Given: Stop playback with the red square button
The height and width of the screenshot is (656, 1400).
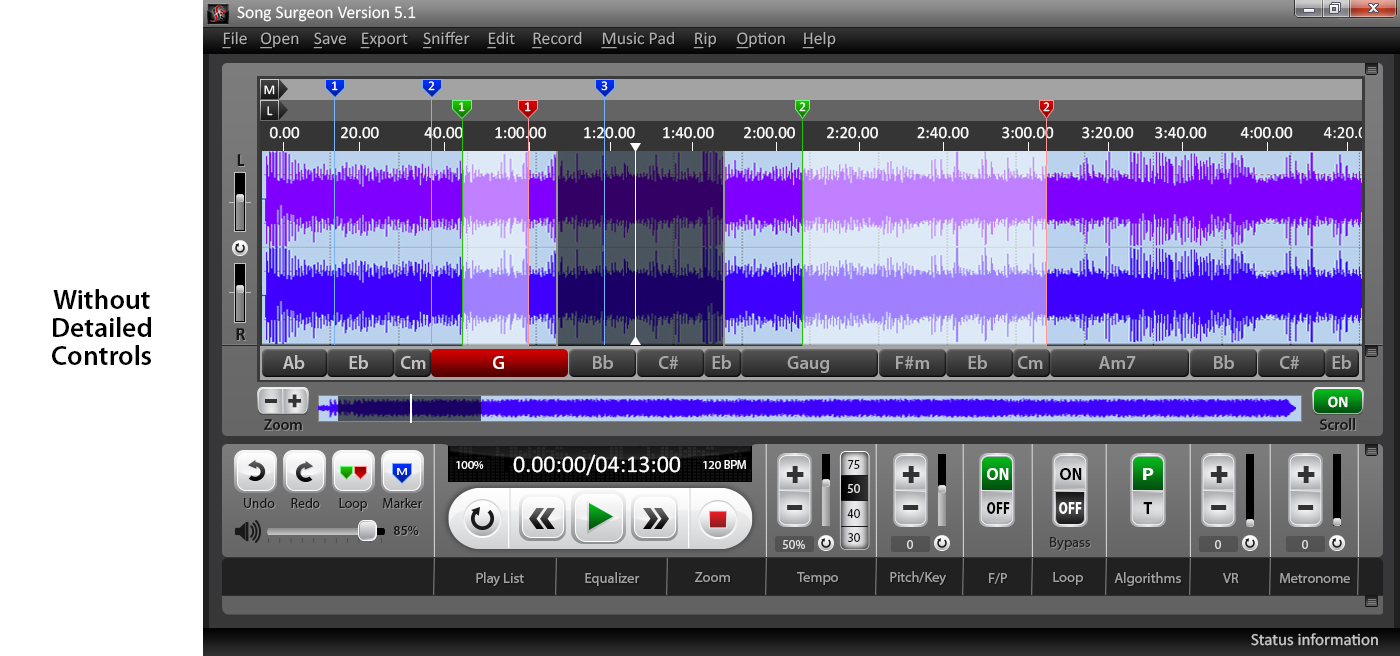Looking at the screenshot, I should 717,518.
